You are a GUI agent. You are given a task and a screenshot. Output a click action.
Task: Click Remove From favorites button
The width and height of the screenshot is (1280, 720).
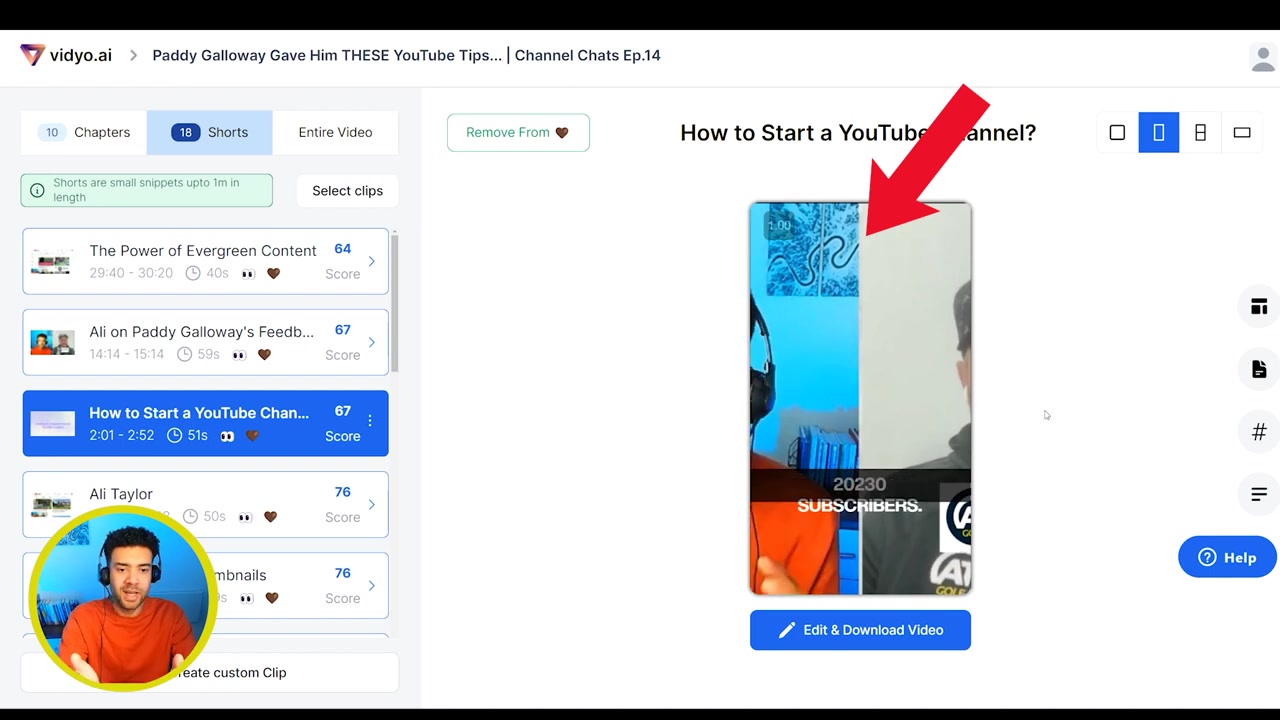pyautogui.click(x=518, y=132)
